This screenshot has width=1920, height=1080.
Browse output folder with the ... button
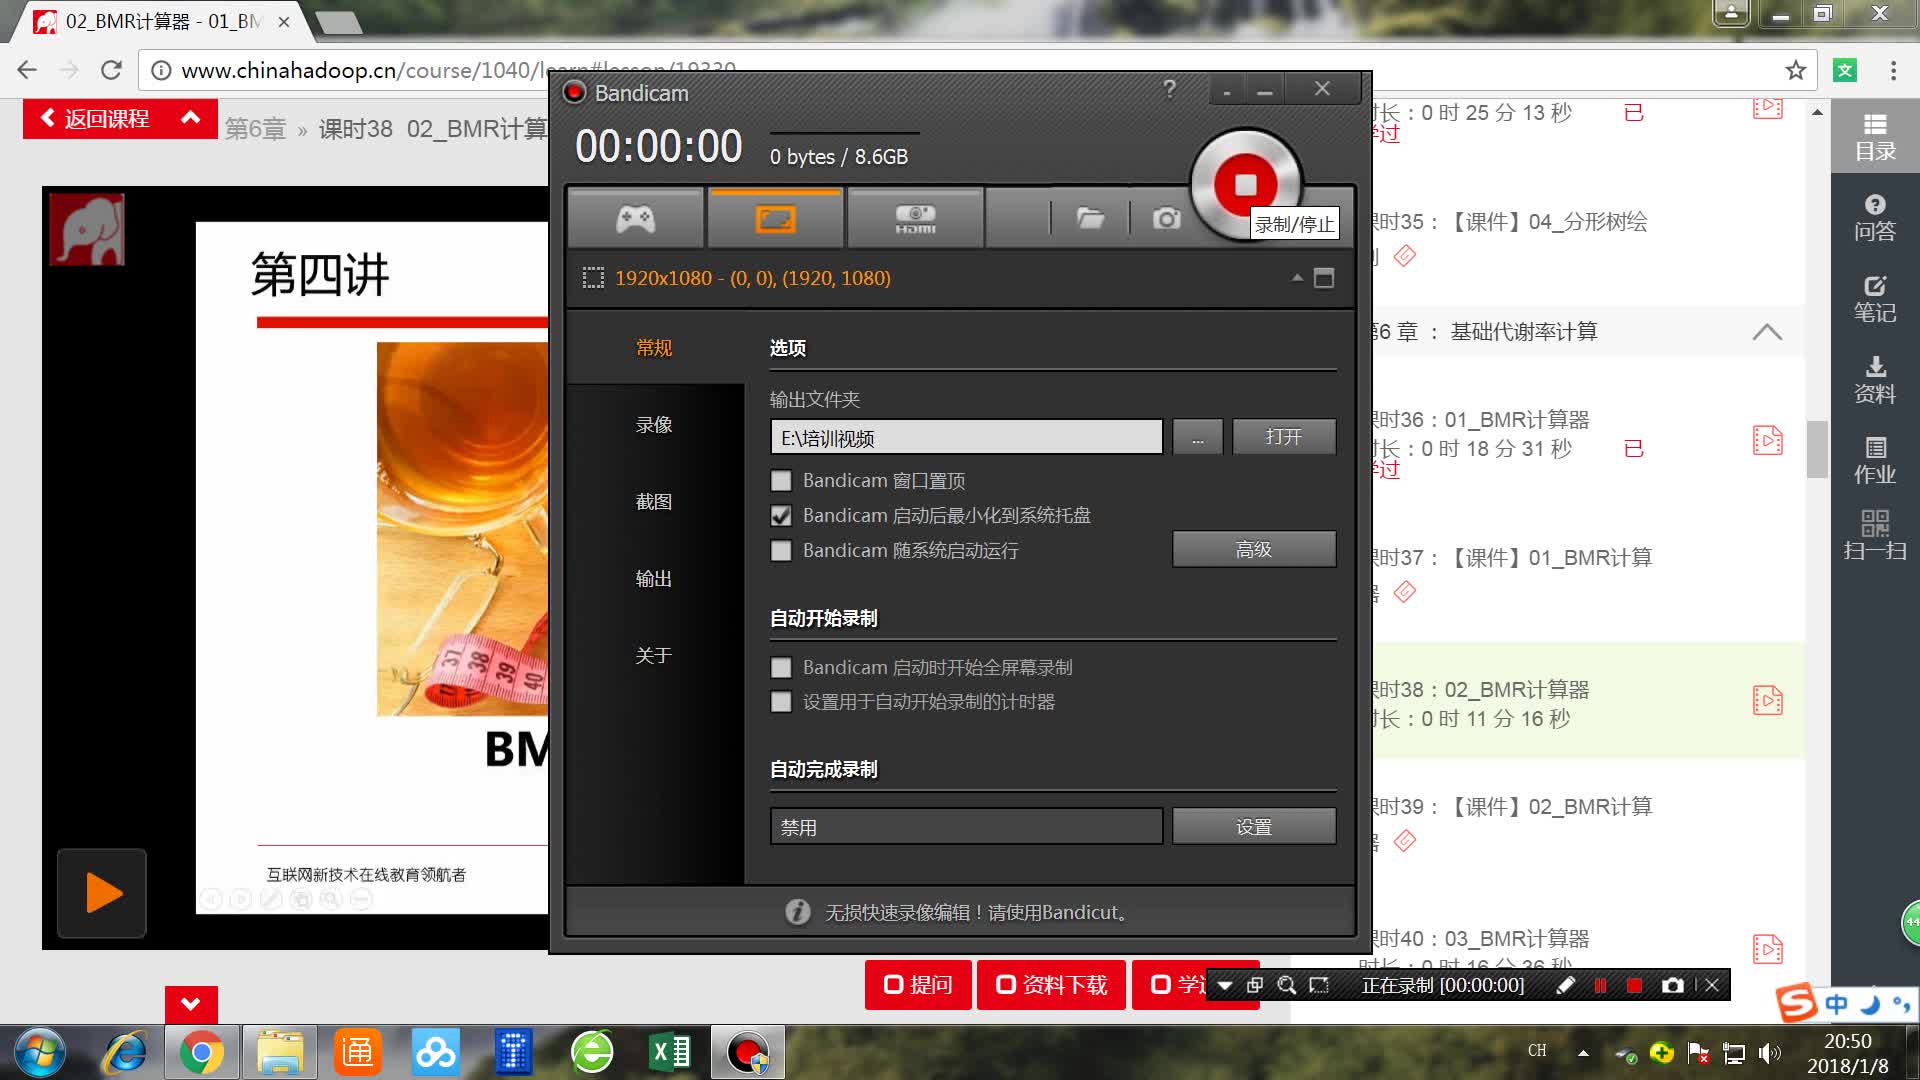(1197, 437)
